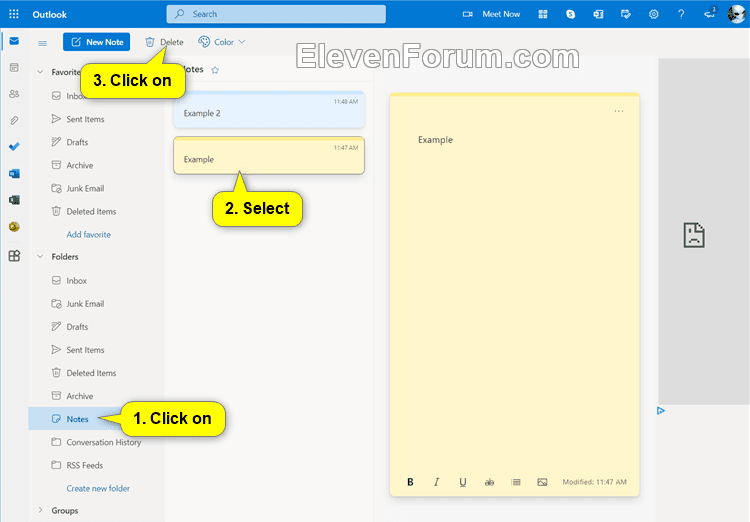Launch Excel from the left rail
This screenshot has height=522, width=750.
(x=14, y=200)
